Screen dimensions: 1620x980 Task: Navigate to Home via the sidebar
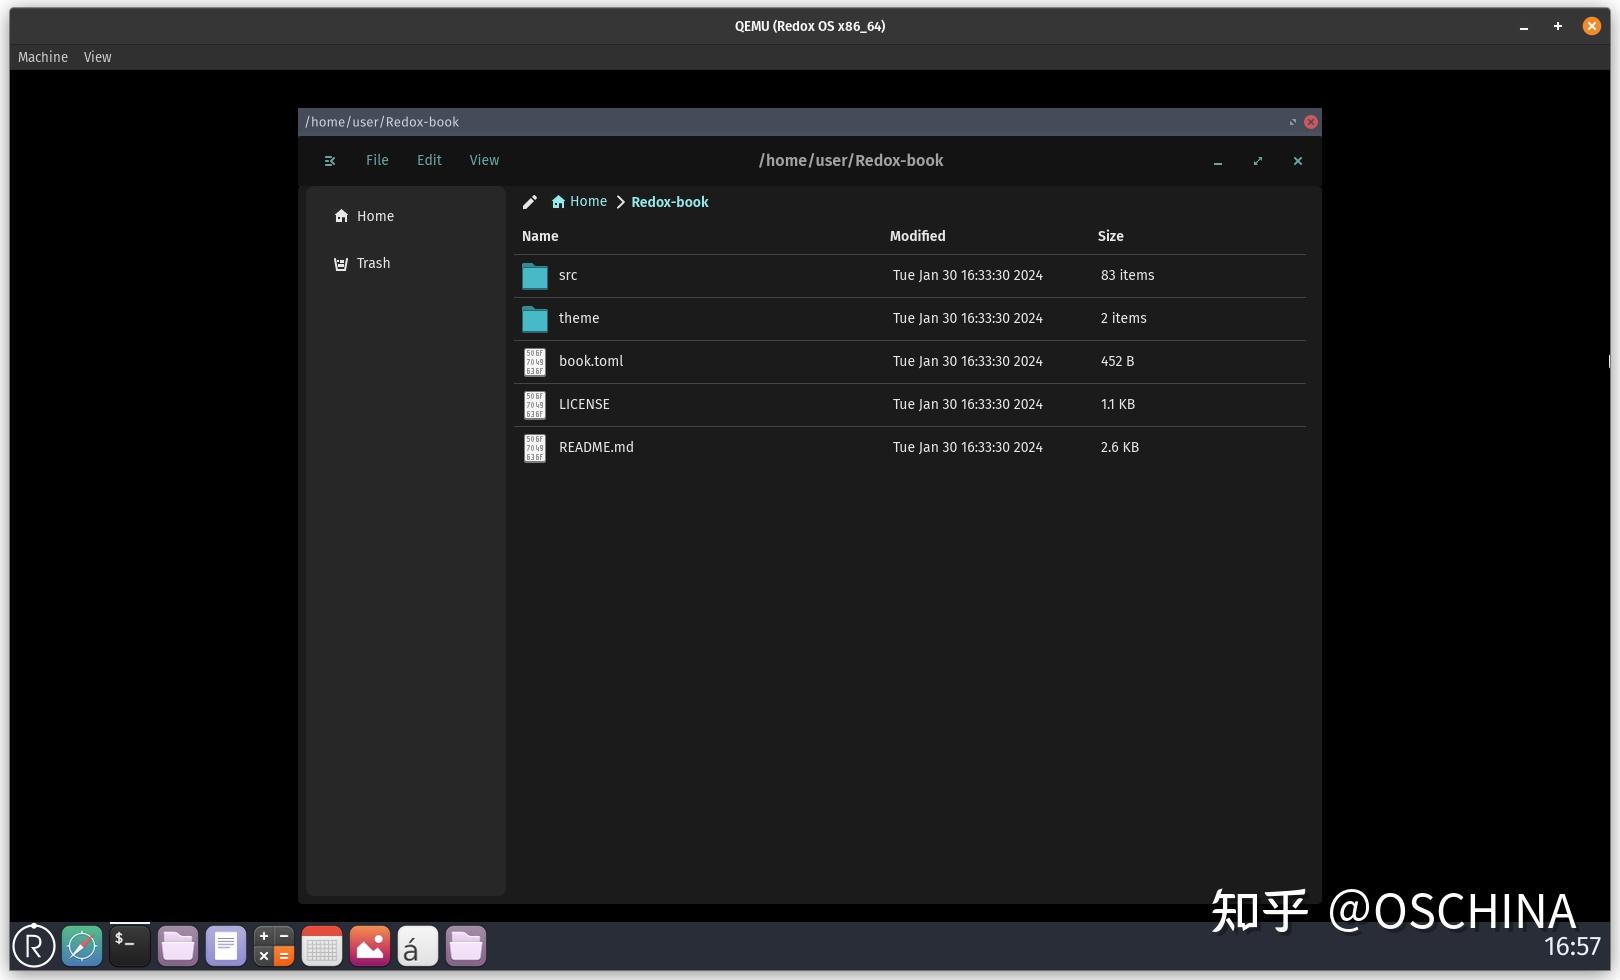click(375, 216)
